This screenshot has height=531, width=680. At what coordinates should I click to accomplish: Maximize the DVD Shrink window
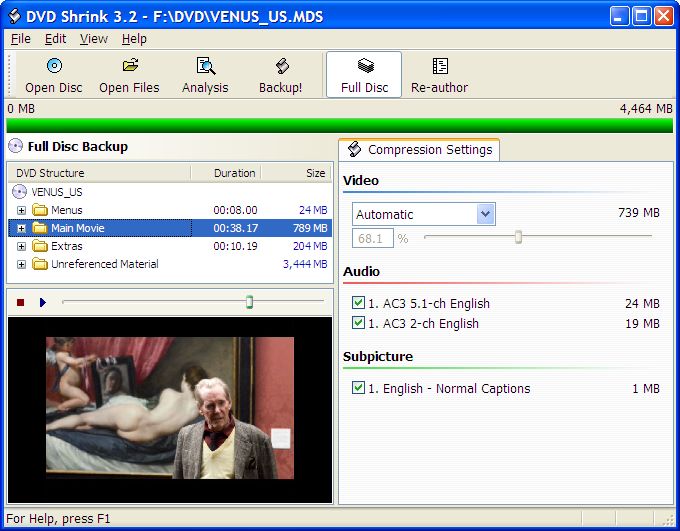641,16
